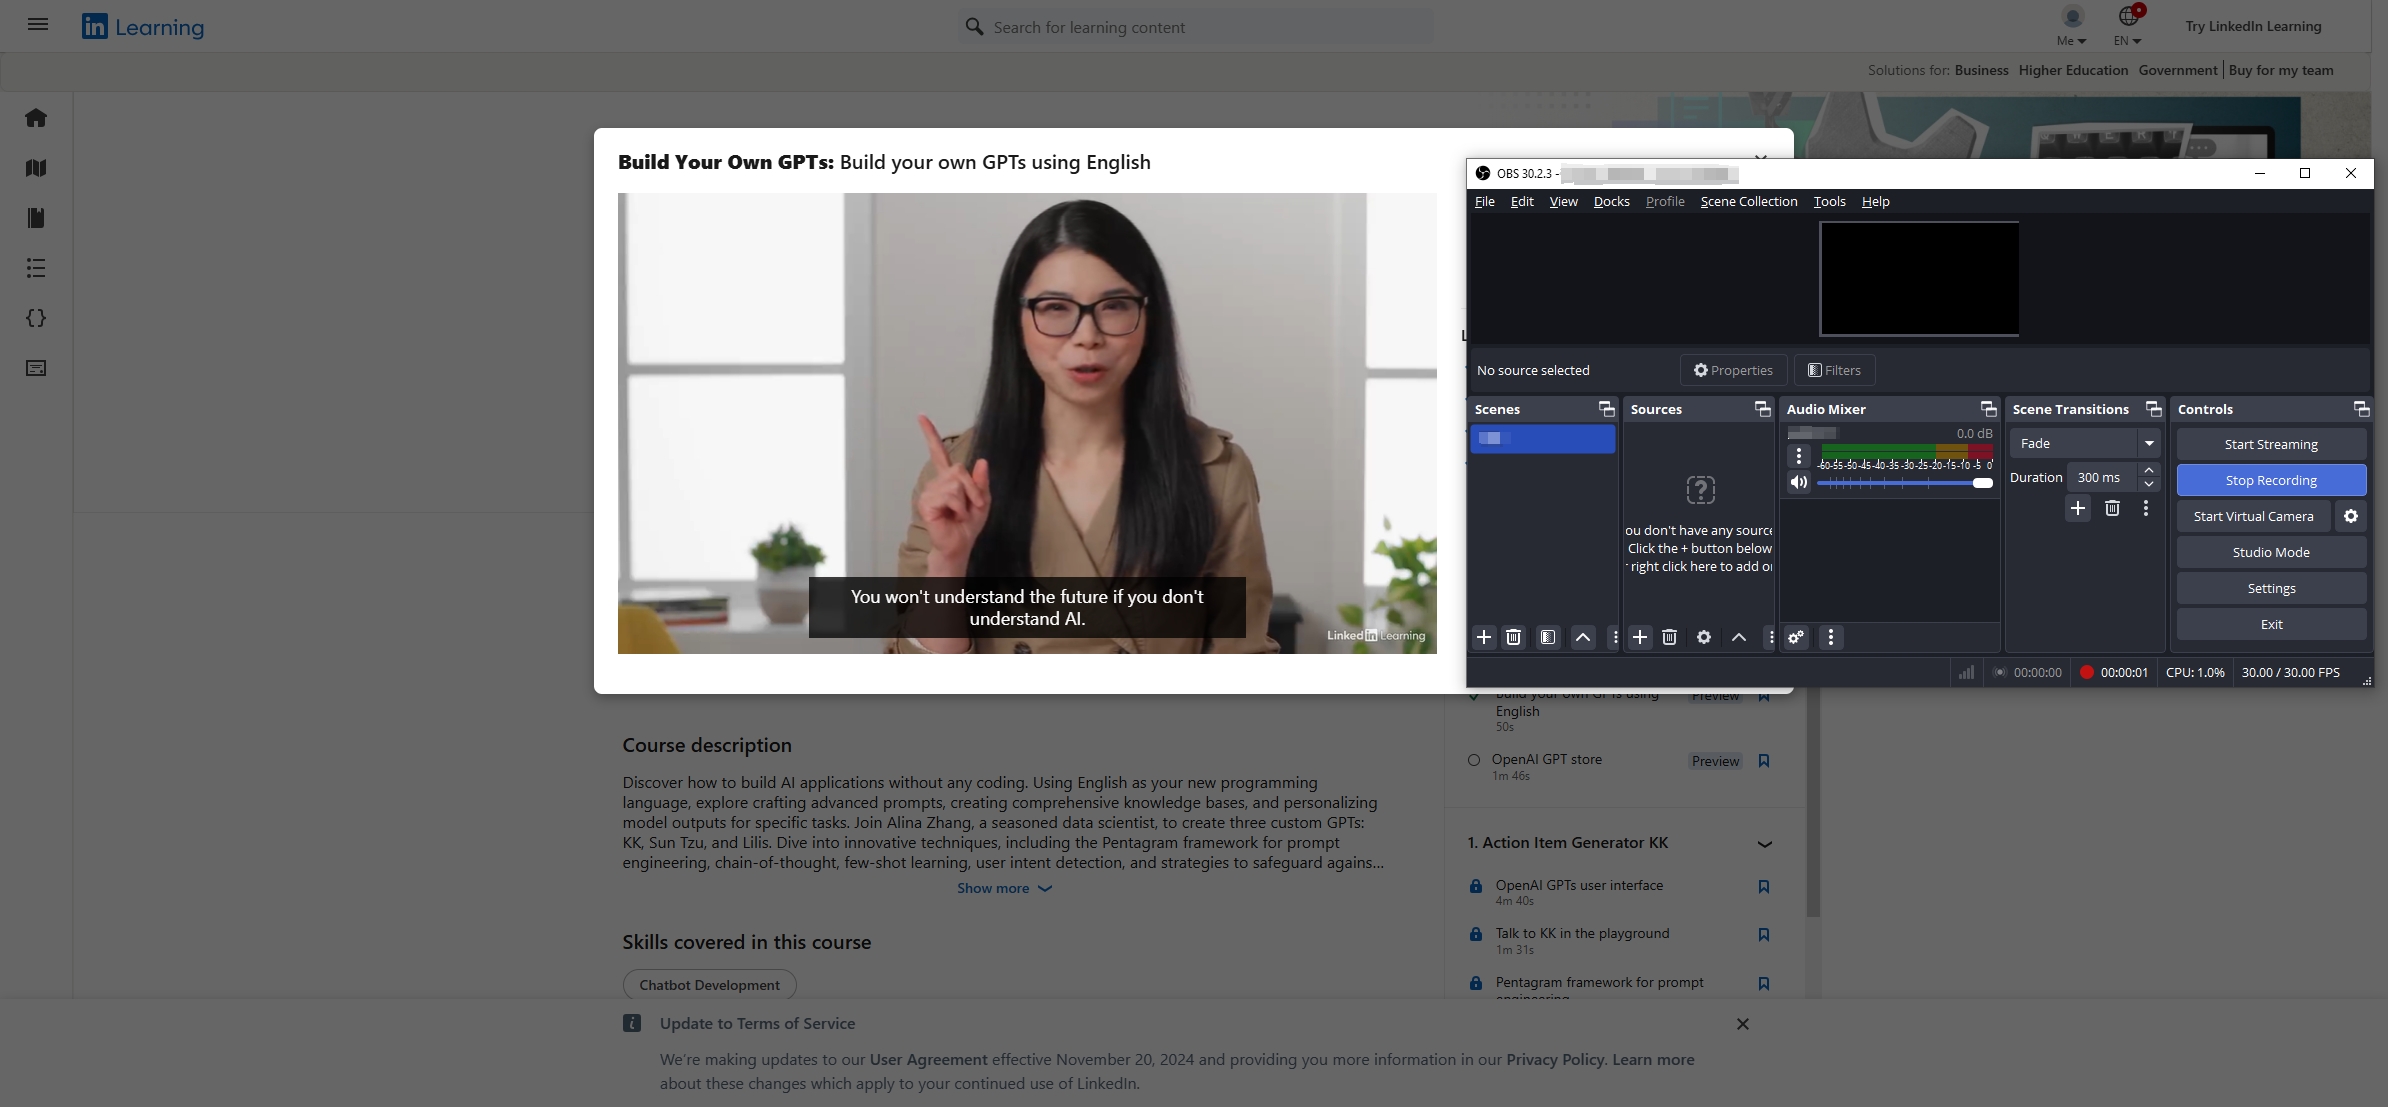Viewport: 2388px width, 1107px height.
Task: Add a new source in Sources dock
Action: click(1640, 637)
